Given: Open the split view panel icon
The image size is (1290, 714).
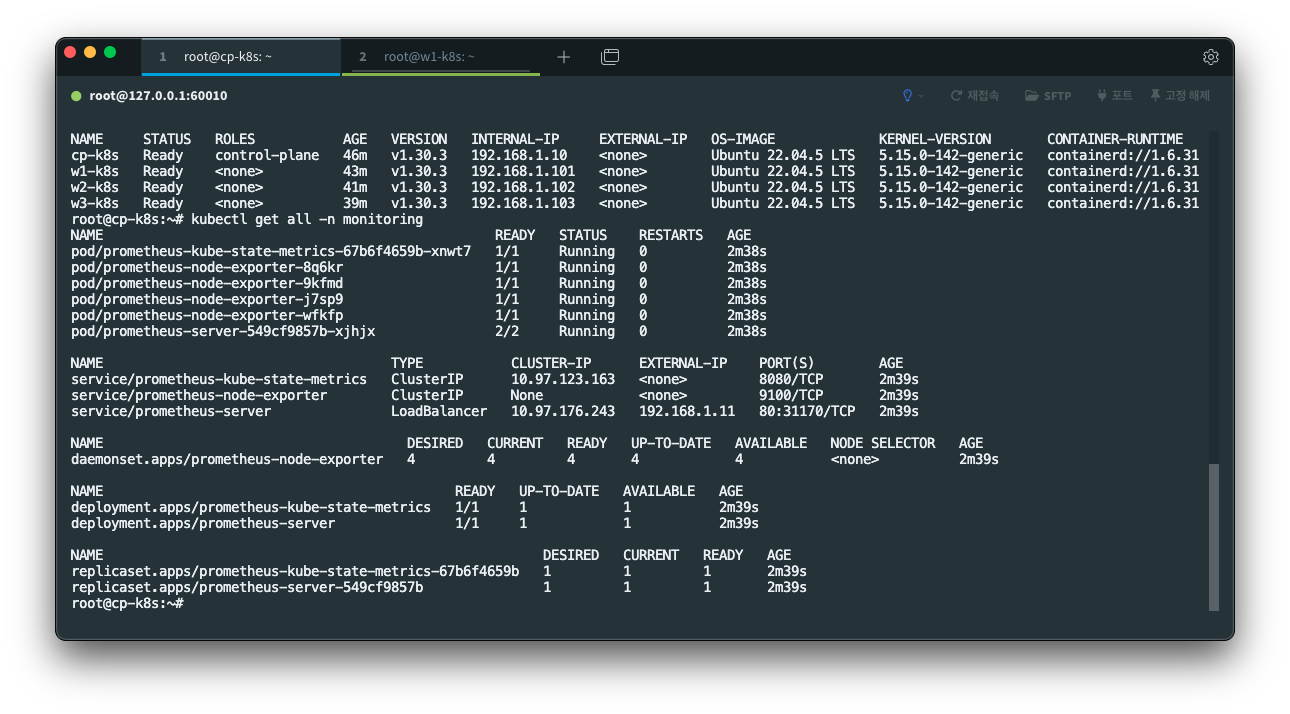Looking at the screenshot, I should coord(610,57).
